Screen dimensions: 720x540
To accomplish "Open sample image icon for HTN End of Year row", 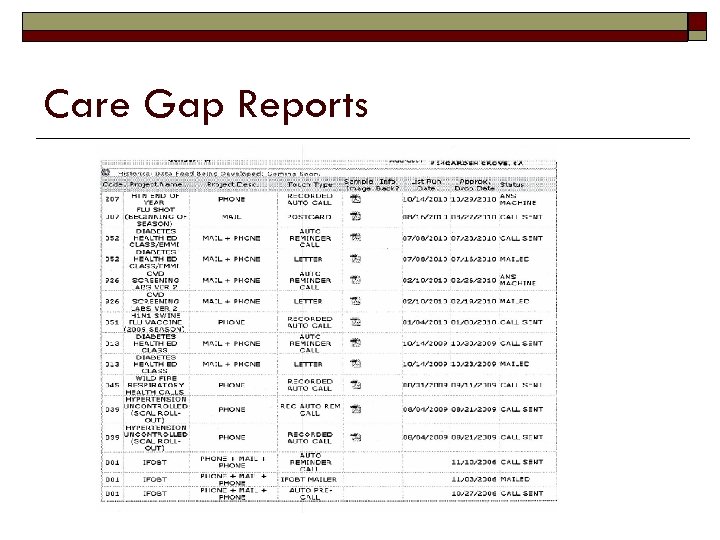I will tap(355, 199).
